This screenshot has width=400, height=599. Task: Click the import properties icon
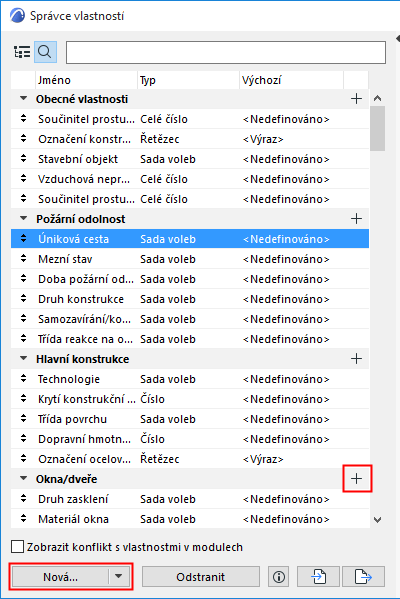pos(318,577)
